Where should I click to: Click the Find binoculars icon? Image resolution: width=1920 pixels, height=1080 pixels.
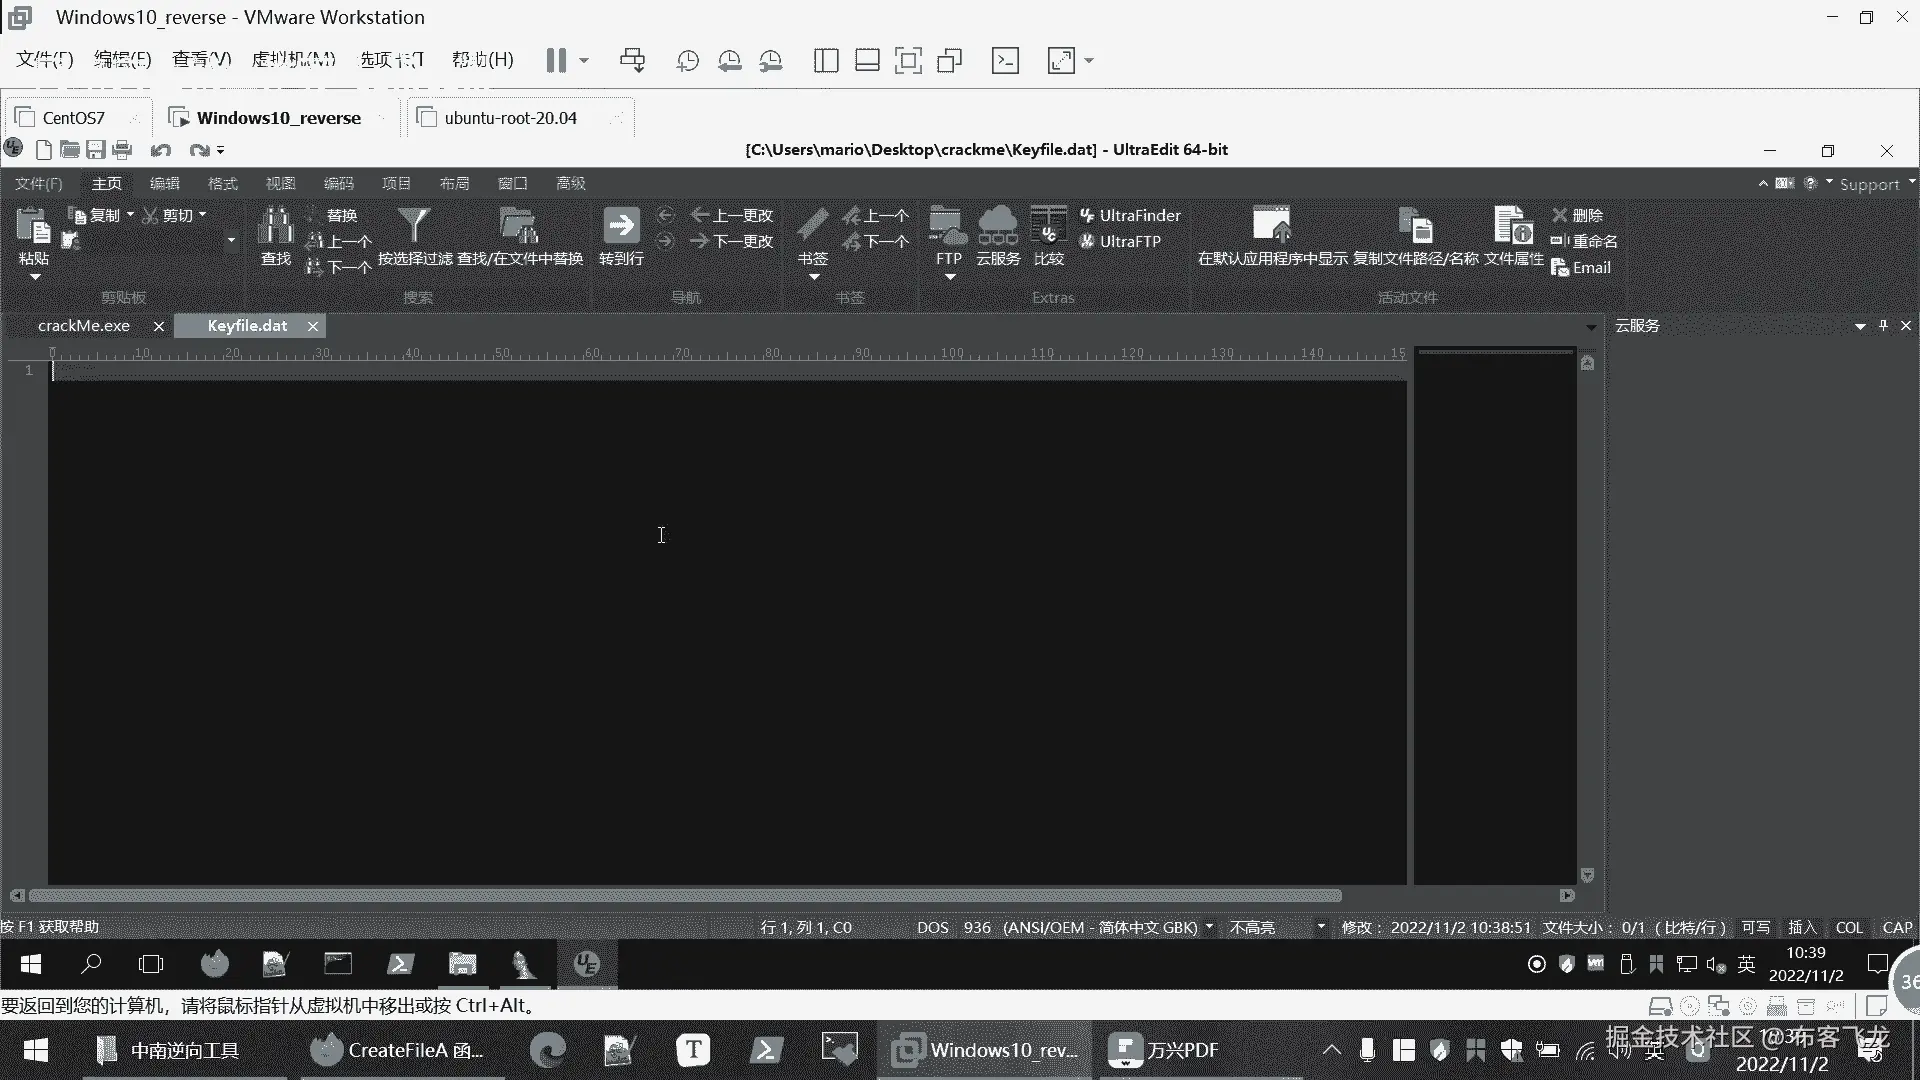[275, 227]
